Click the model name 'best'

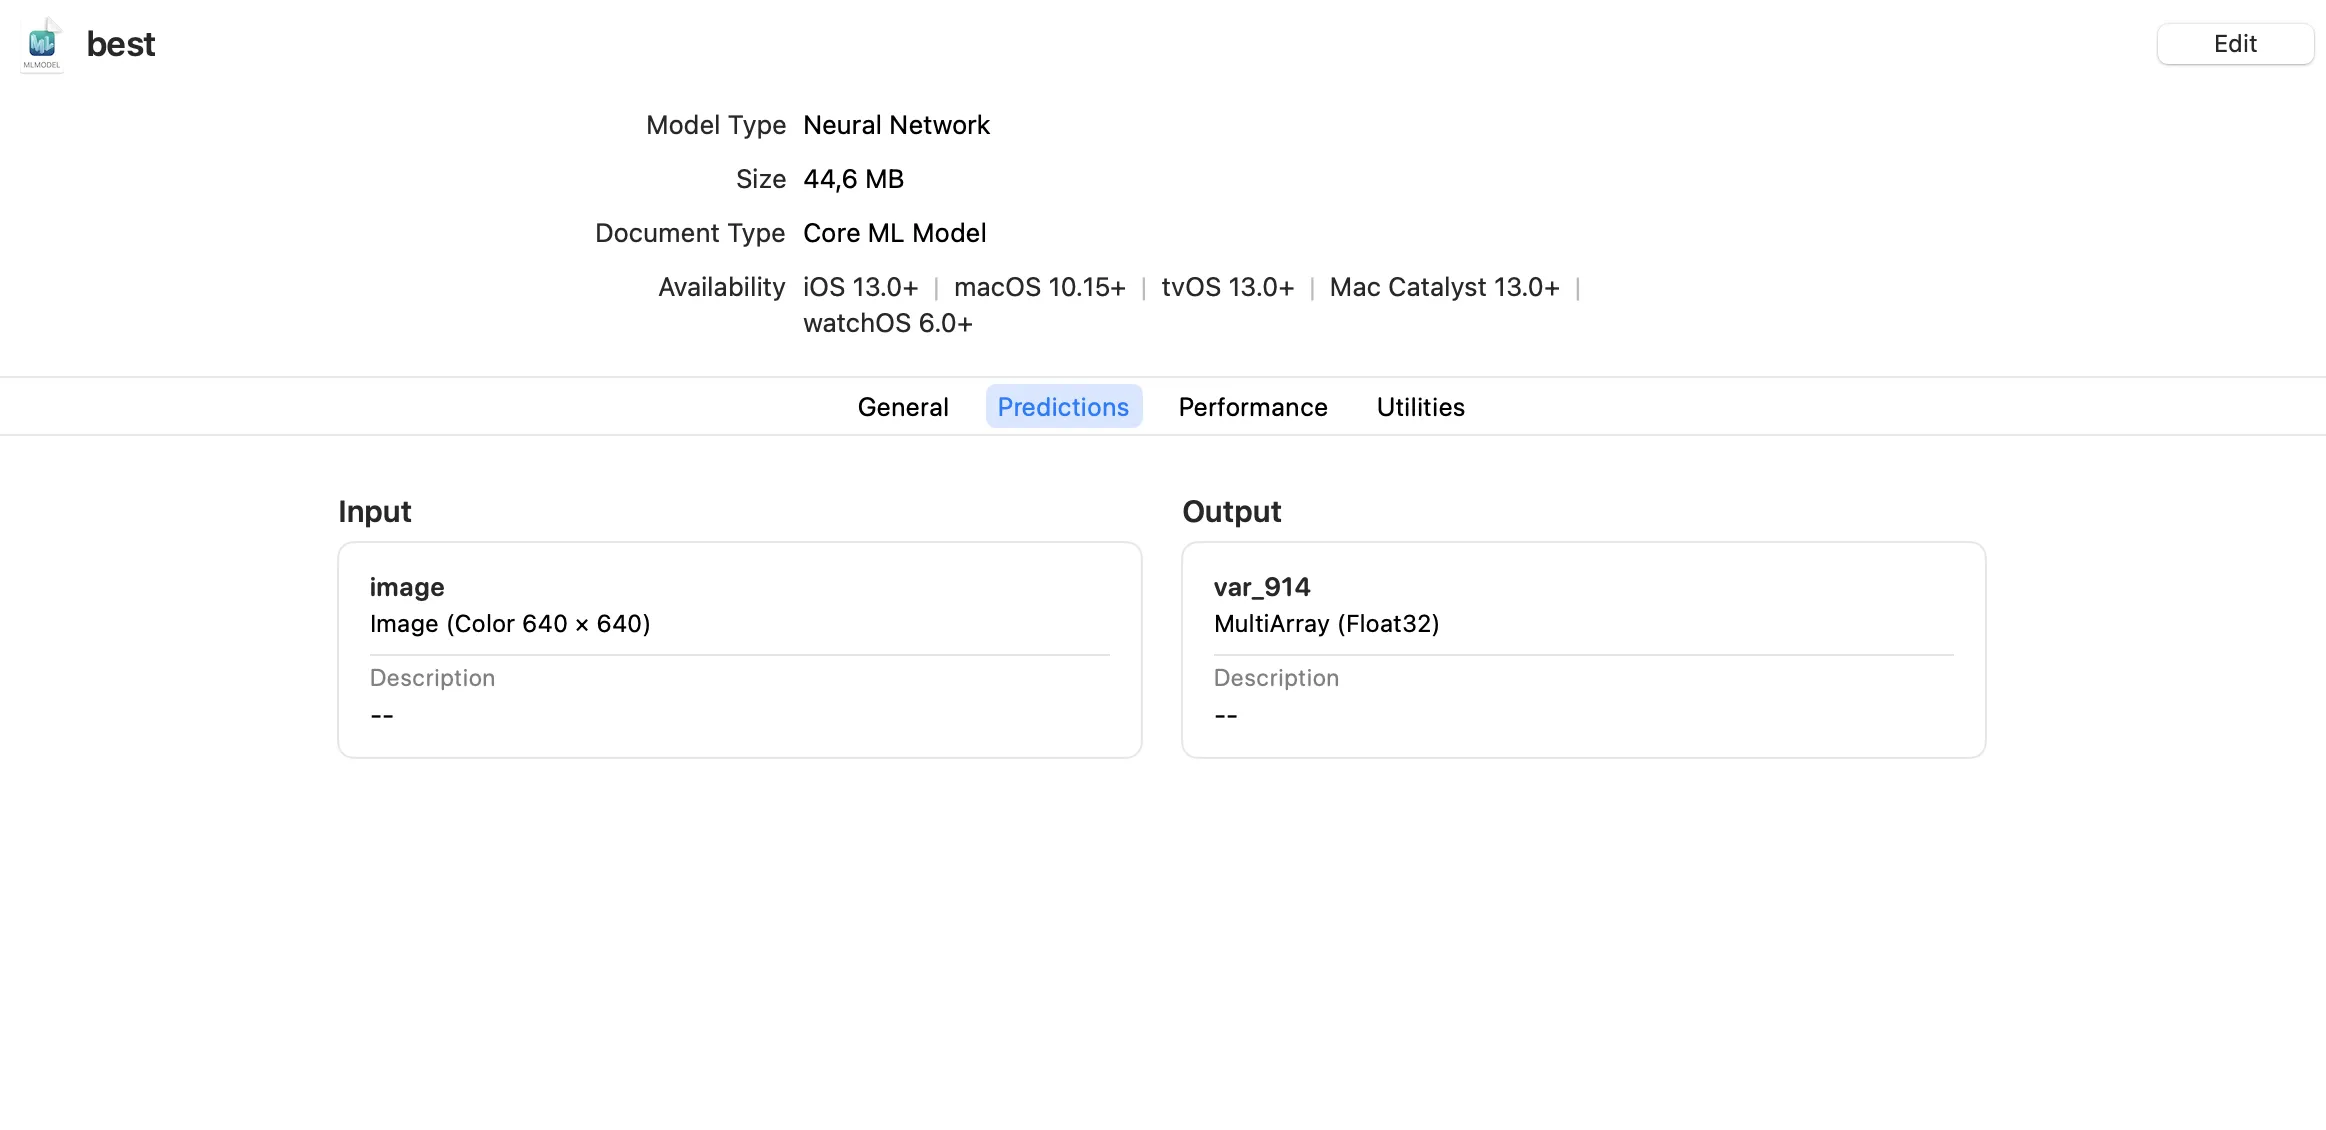121,44
